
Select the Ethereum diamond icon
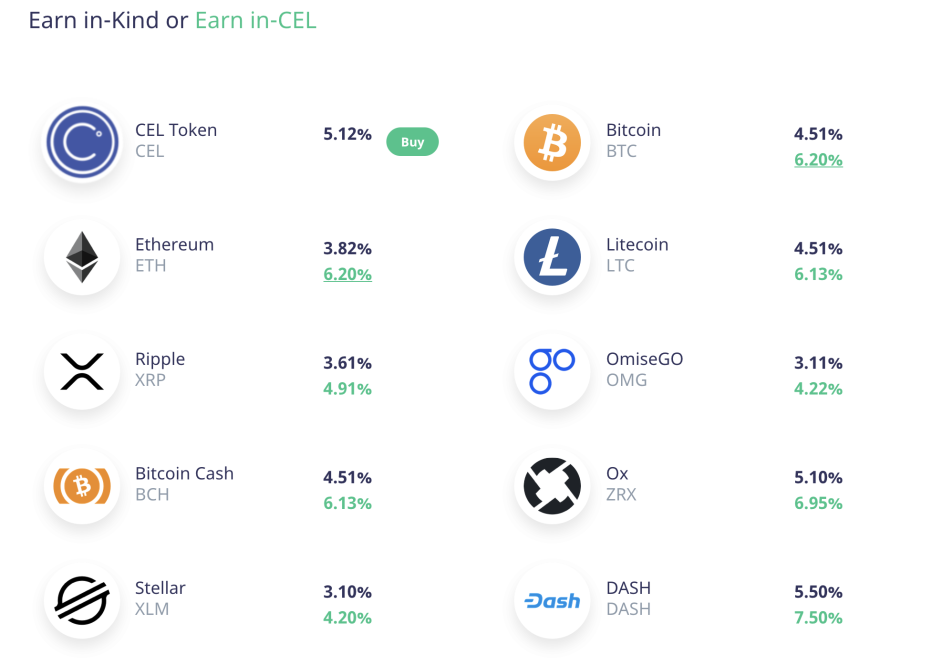pyautogui.click(x=81, y=256)
